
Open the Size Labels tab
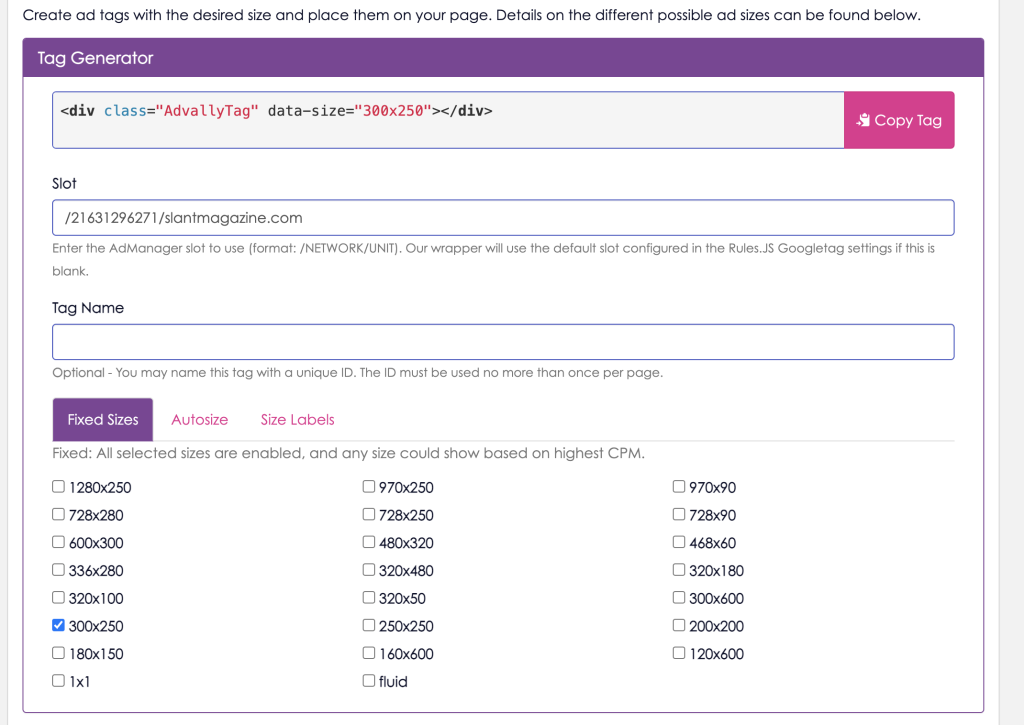(x=297, y=419)
